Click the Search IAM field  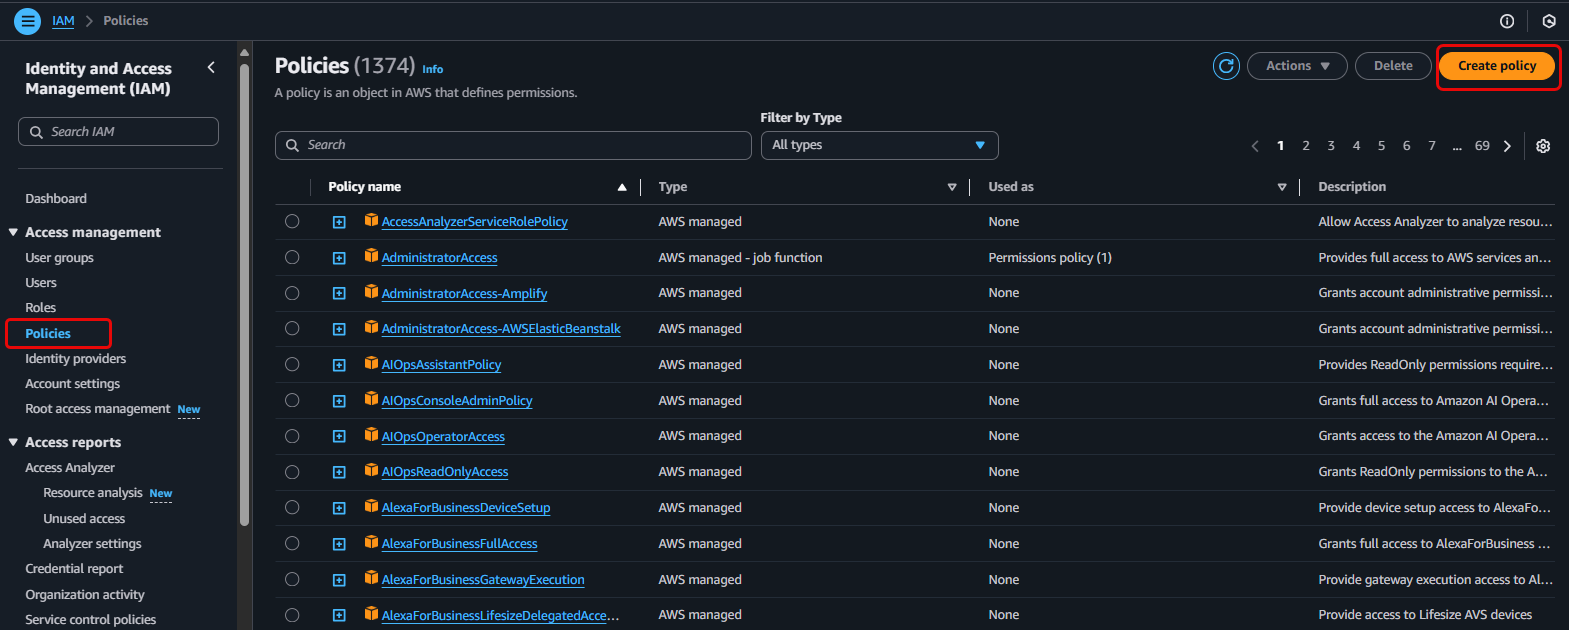point(118,132)
